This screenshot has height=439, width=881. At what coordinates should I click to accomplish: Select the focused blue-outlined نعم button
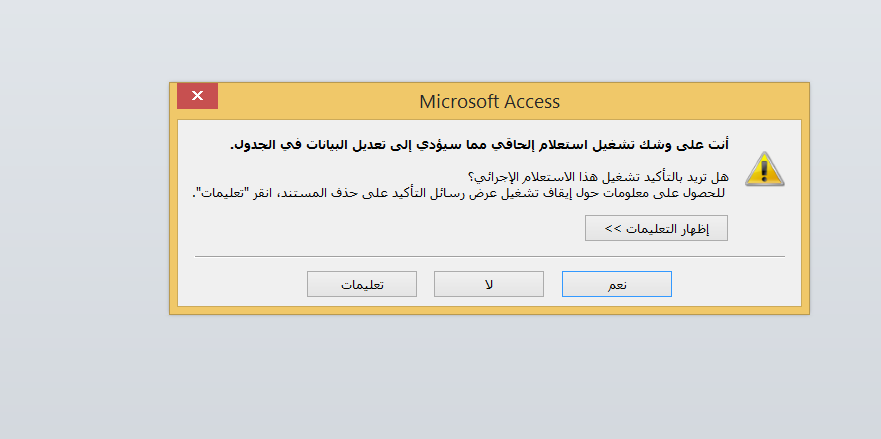click(x=616, y=284)
